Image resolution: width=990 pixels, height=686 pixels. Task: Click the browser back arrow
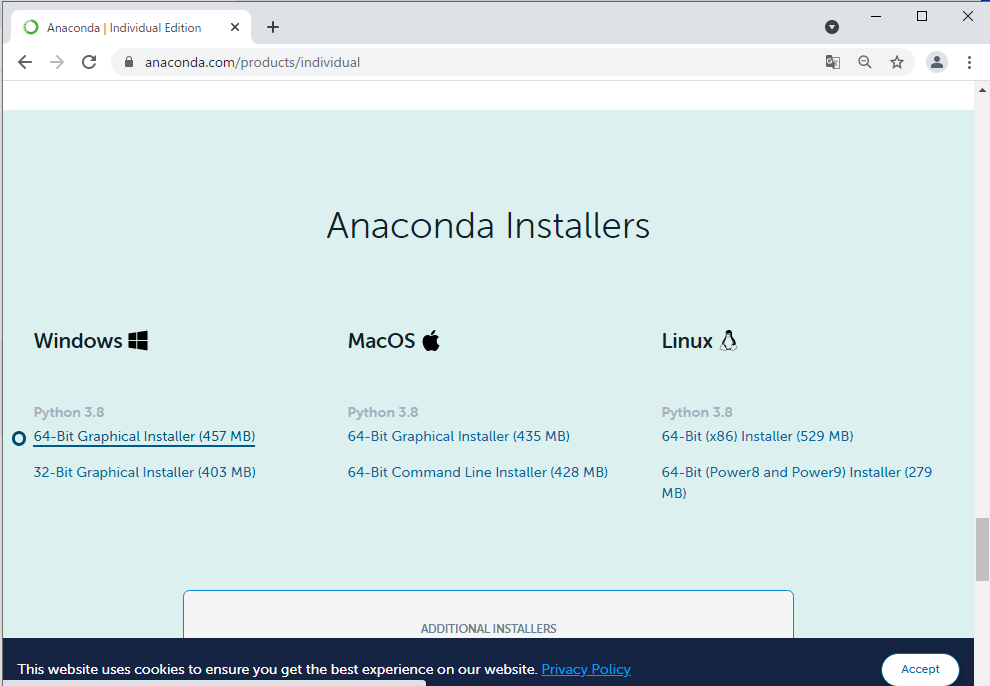coord(25,62)
